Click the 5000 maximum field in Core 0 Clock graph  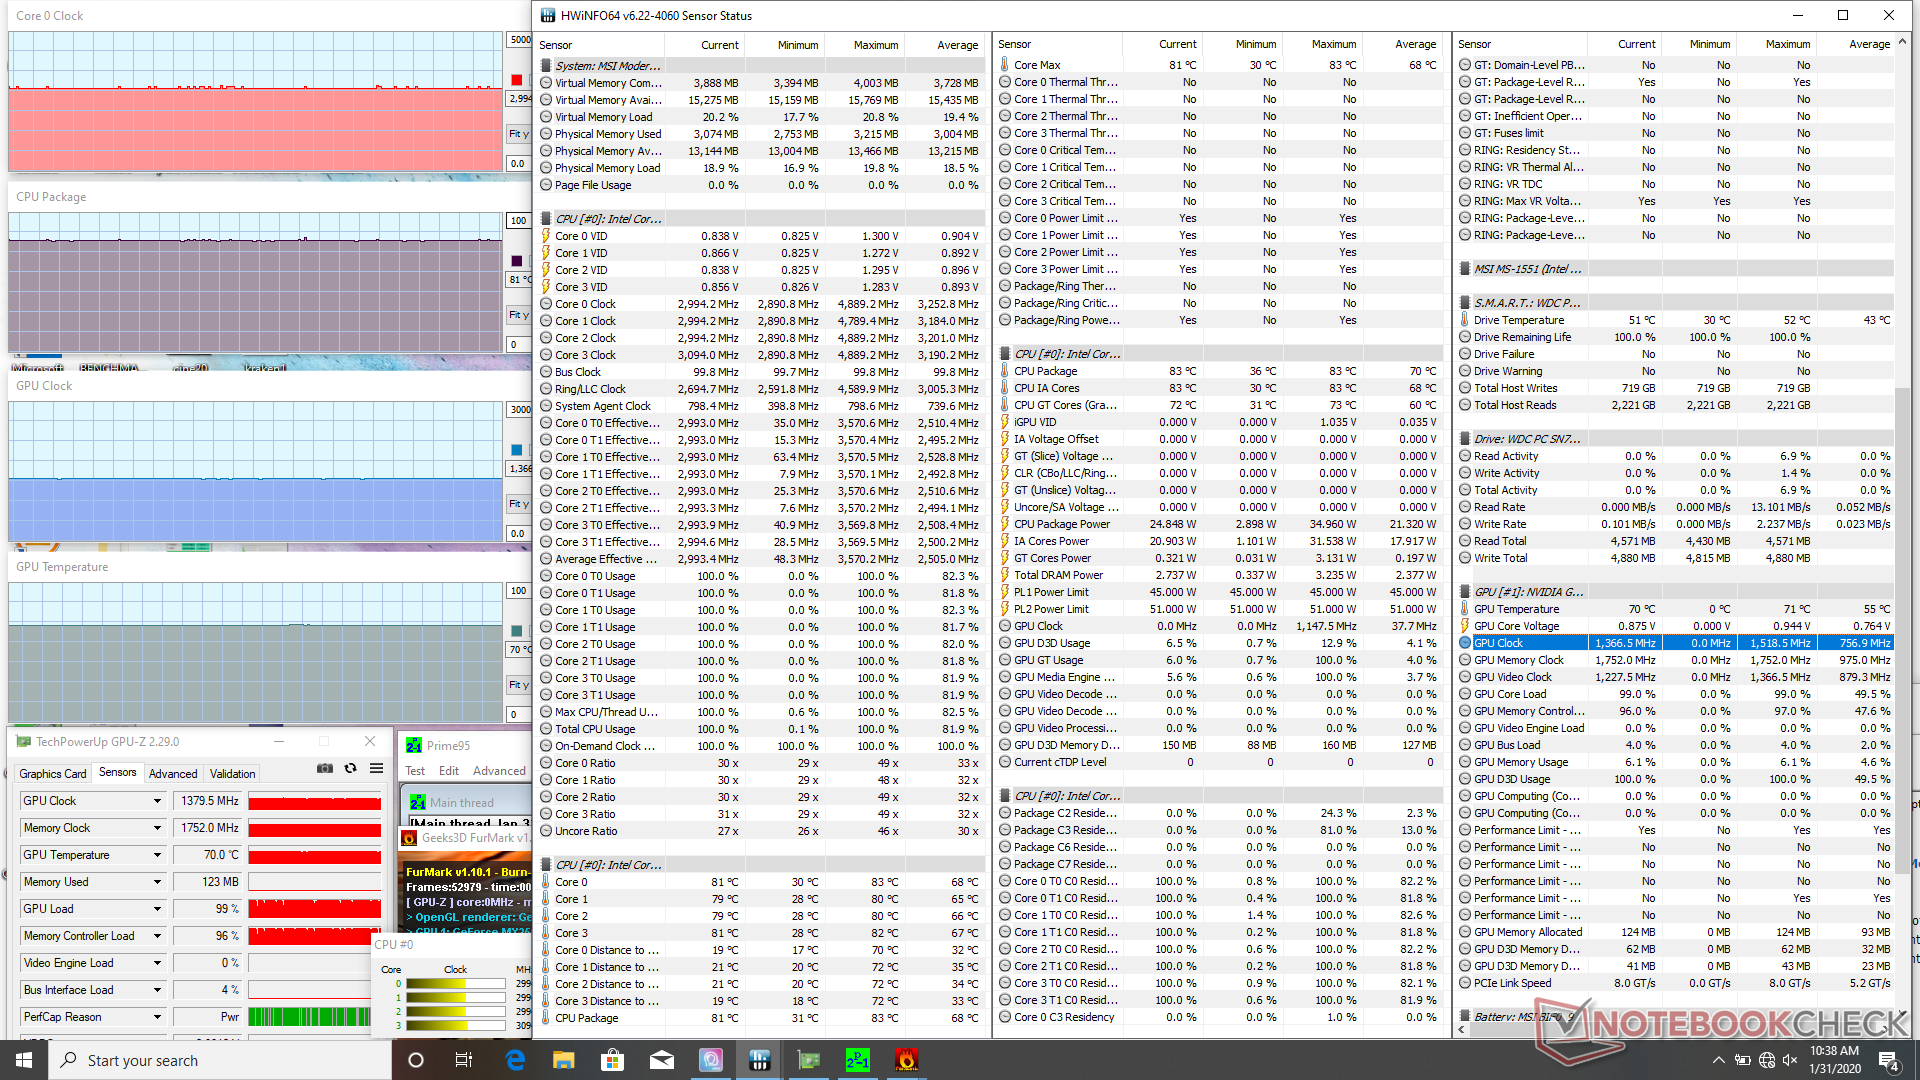[519, 40]
